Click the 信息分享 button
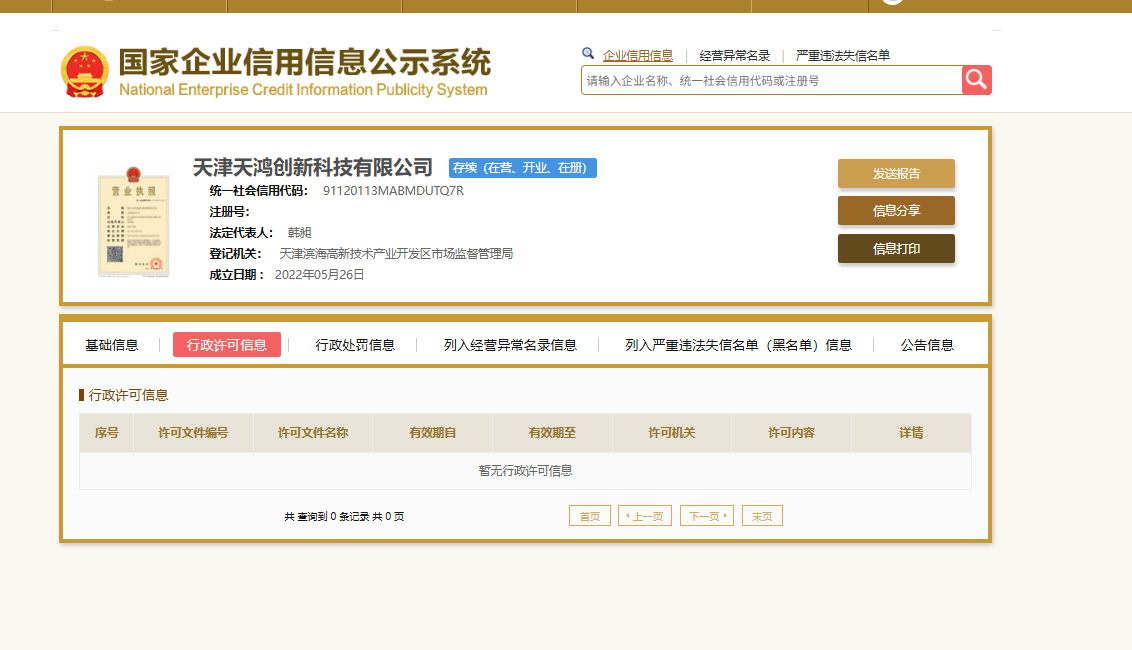Viewport: 1132px width, 650px height. (x=896, y=211)
